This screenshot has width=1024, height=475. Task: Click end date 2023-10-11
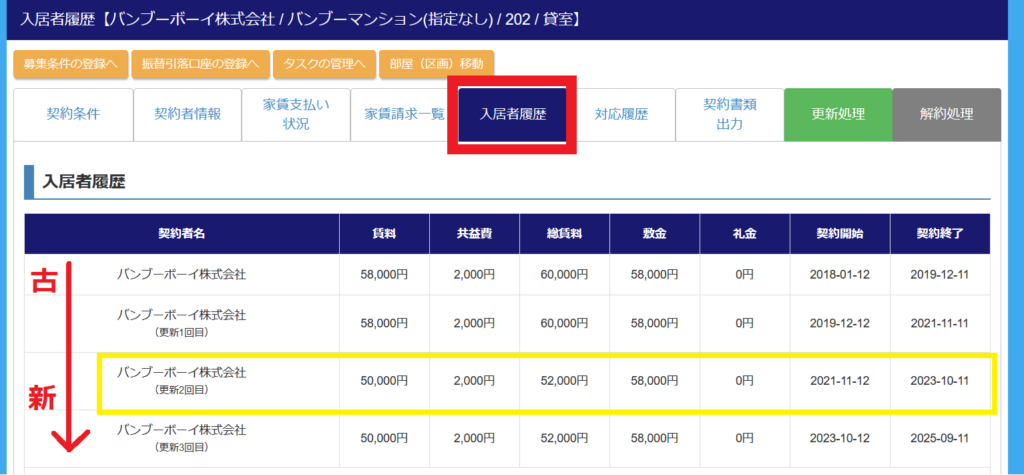940,380
